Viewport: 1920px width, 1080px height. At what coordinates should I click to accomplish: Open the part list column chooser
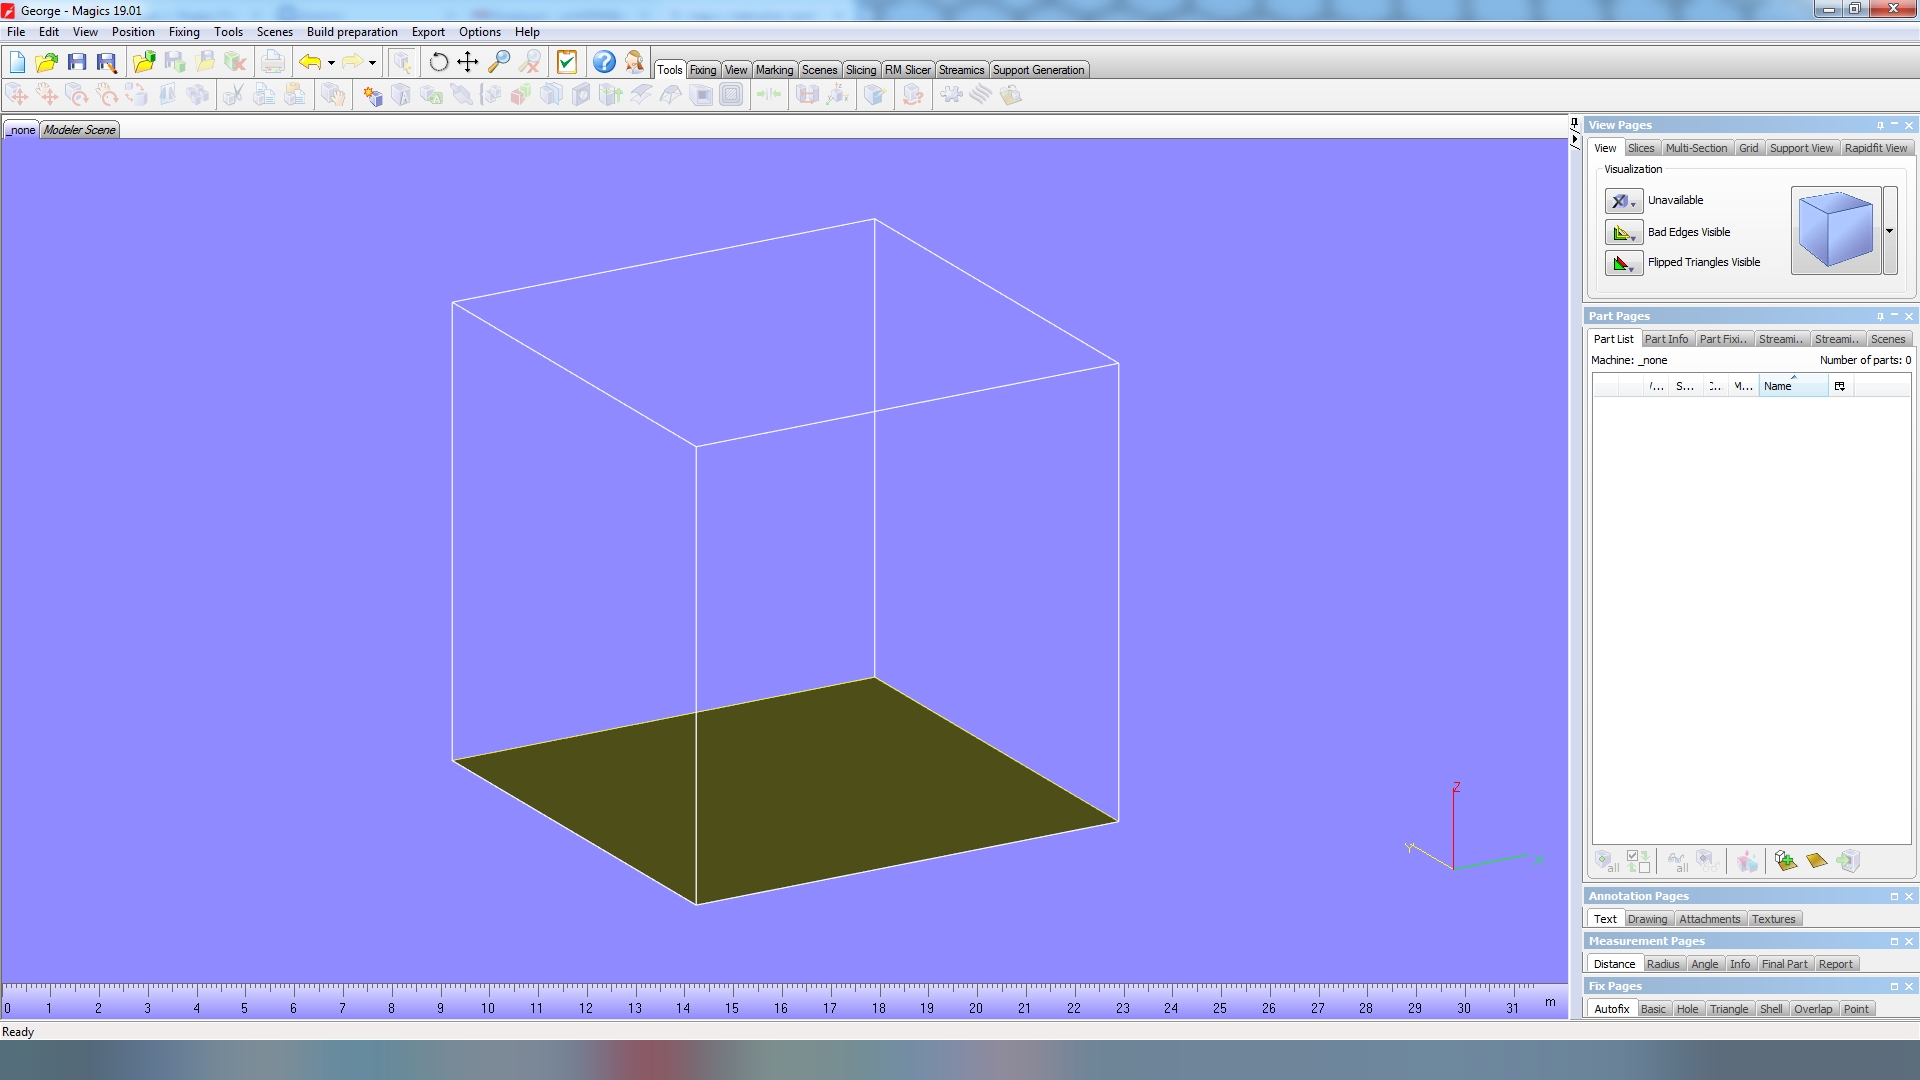pos(1839,386)
